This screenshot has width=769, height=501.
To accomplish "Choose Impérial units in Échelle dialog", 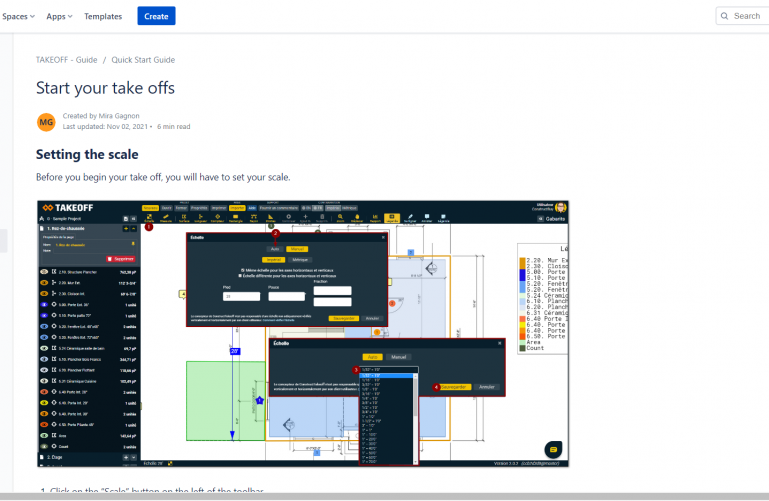I will [274, 260].
